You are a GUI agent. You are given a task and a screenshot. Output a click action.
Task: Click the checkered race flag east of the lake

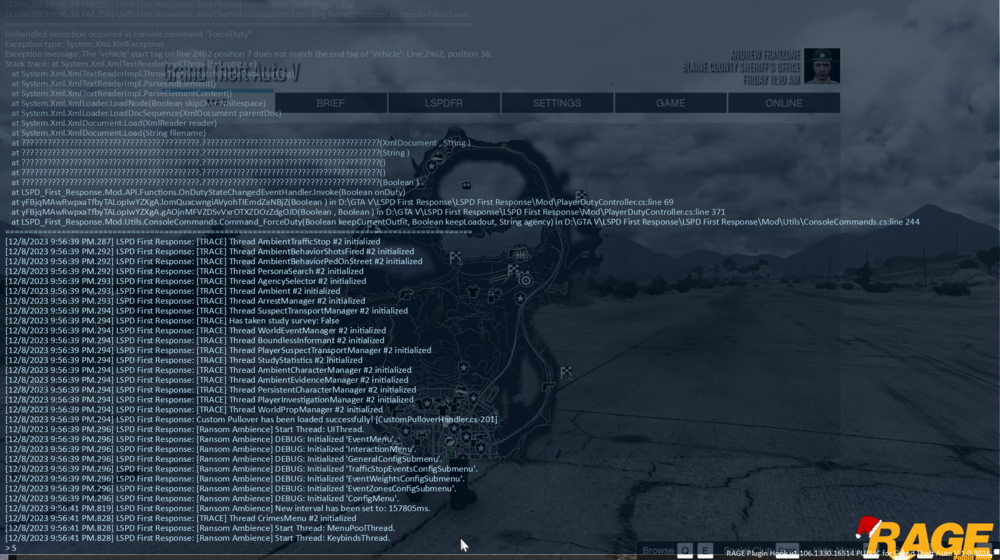click(x=580, y=195)
